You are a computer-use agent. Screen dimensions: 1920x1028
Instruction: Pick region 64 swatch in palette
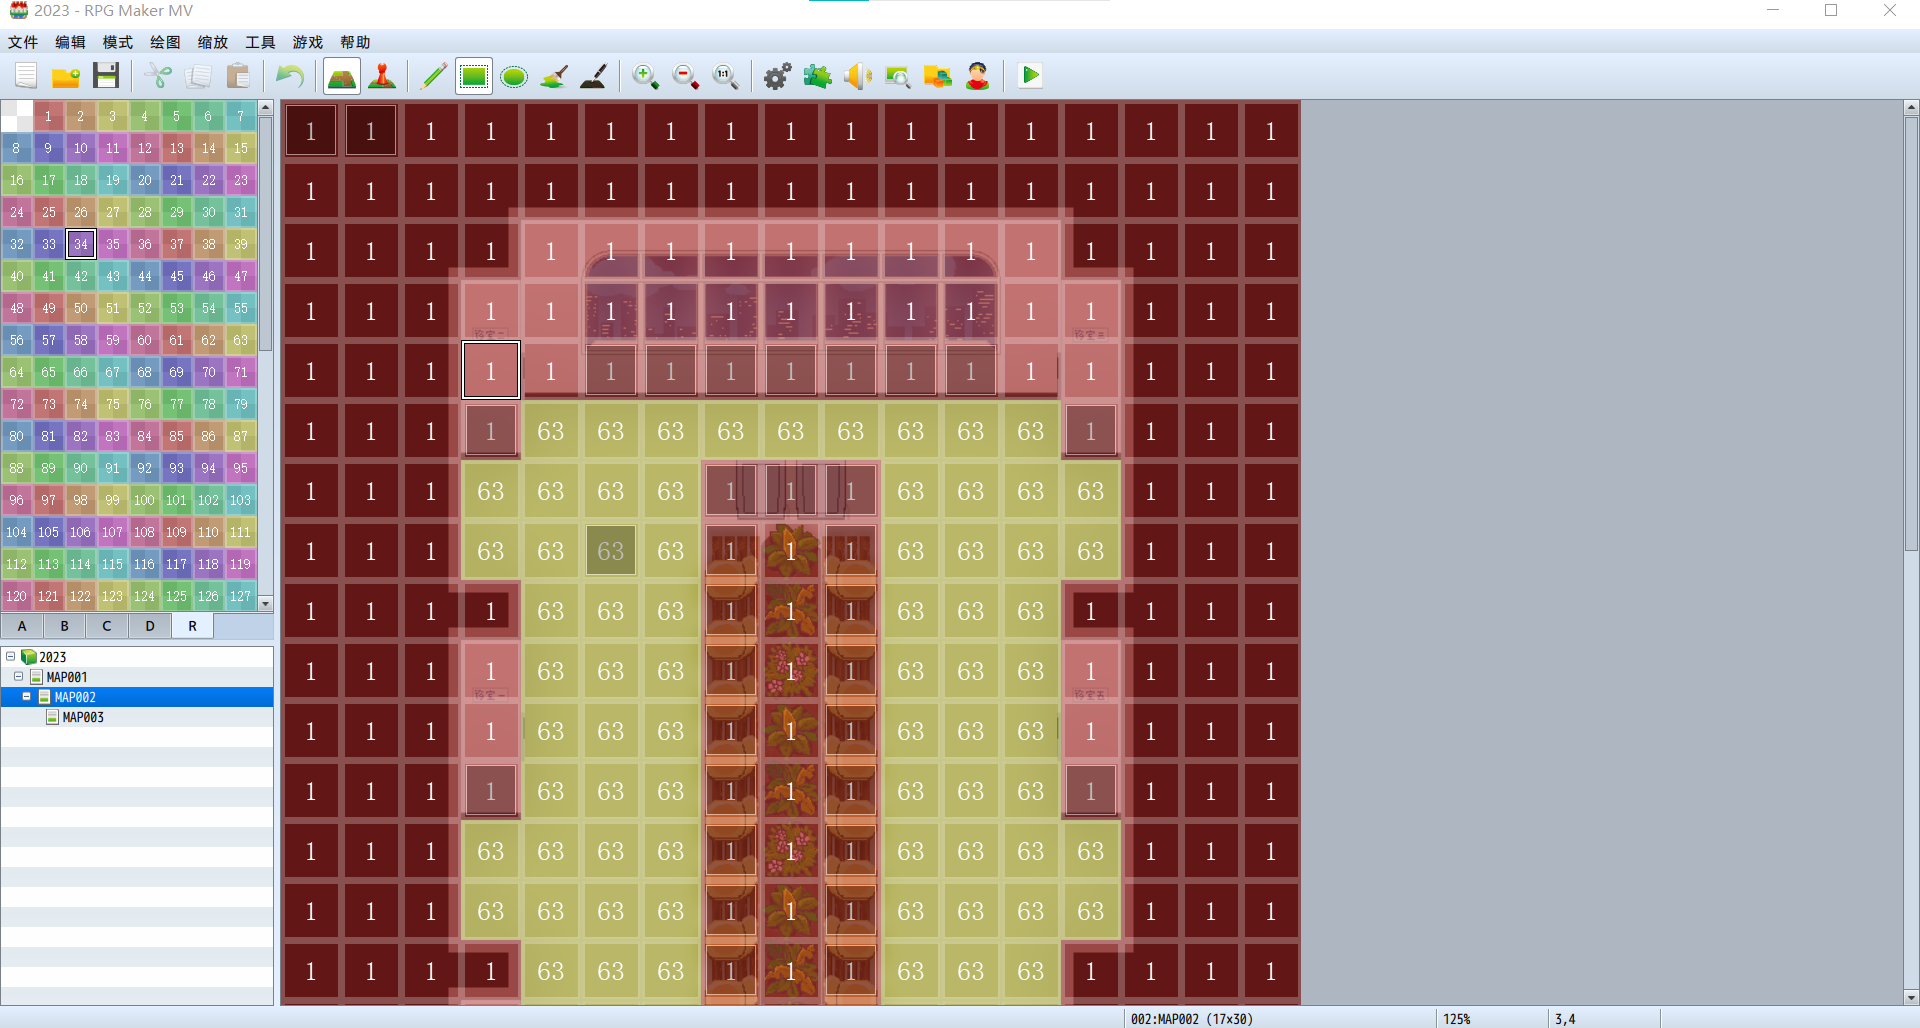click(x=17, y=372)
